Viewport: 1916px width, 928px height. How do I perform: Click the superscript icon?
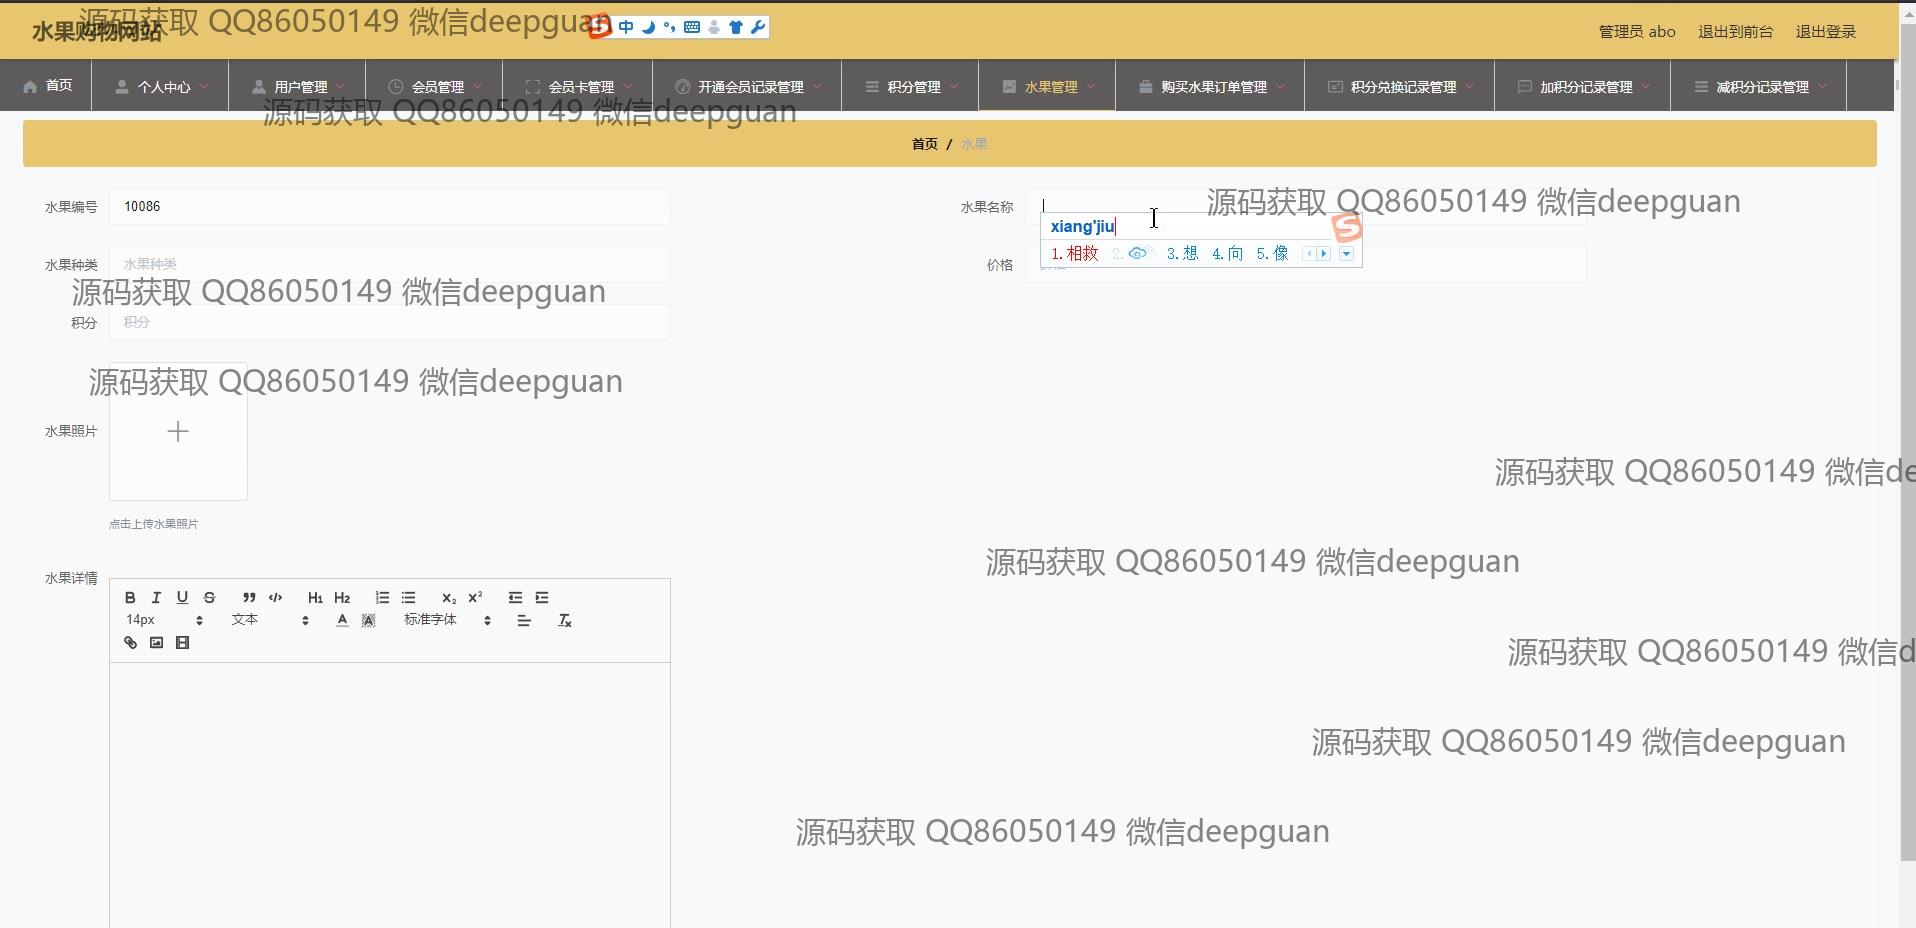click(x=475, y=597)
